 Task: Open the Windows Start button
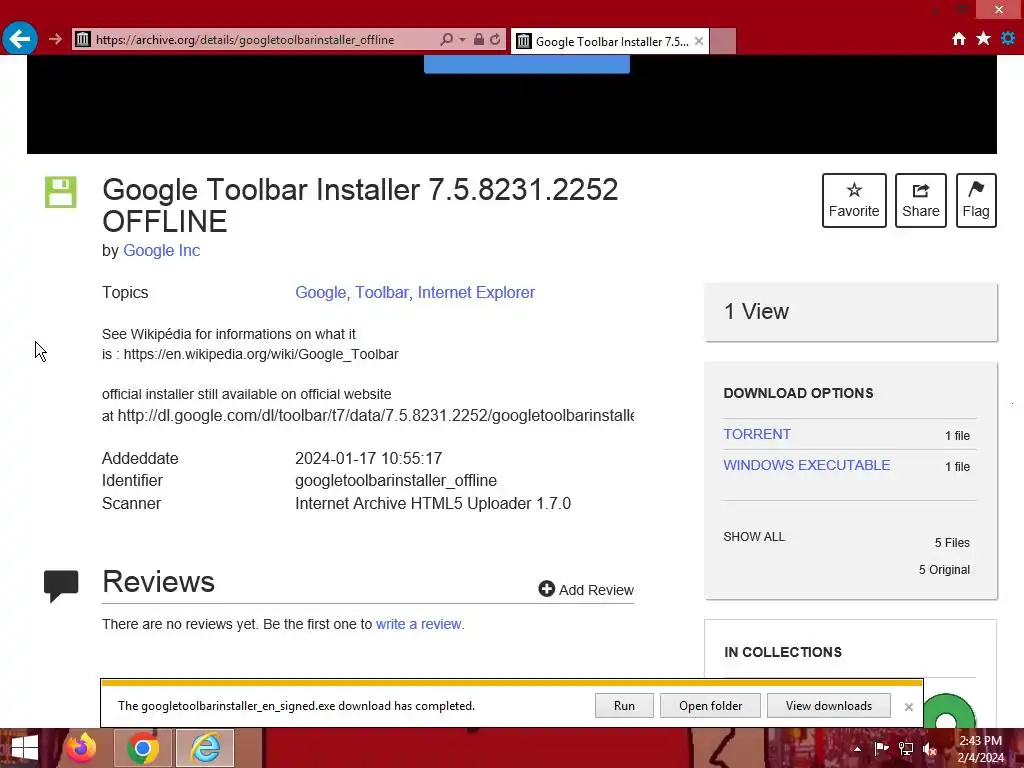(24, 748)
